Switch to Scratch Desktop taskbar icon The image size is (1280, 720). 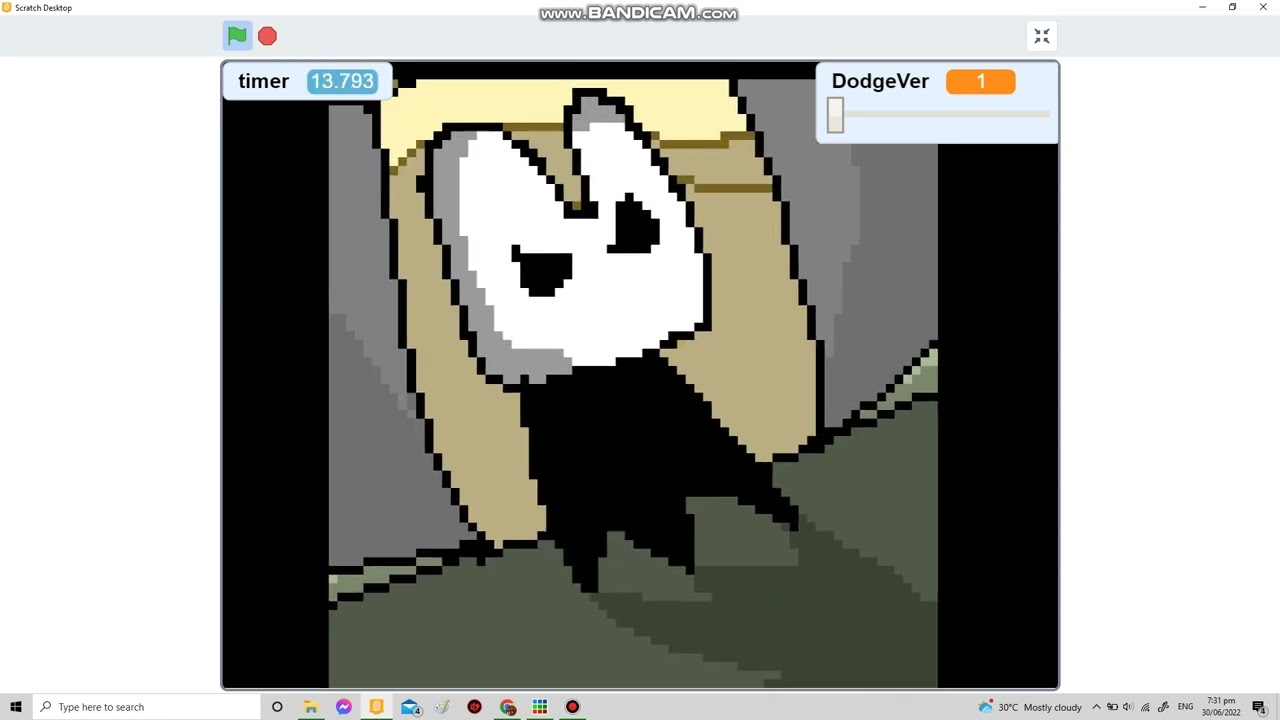coord(376,707)
